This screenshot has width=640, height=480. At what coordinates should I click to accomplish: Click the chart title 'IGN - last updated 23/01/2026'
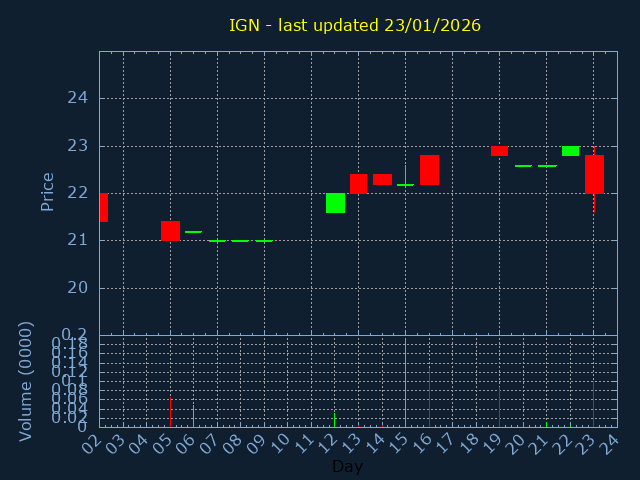(x=355, y=25)
